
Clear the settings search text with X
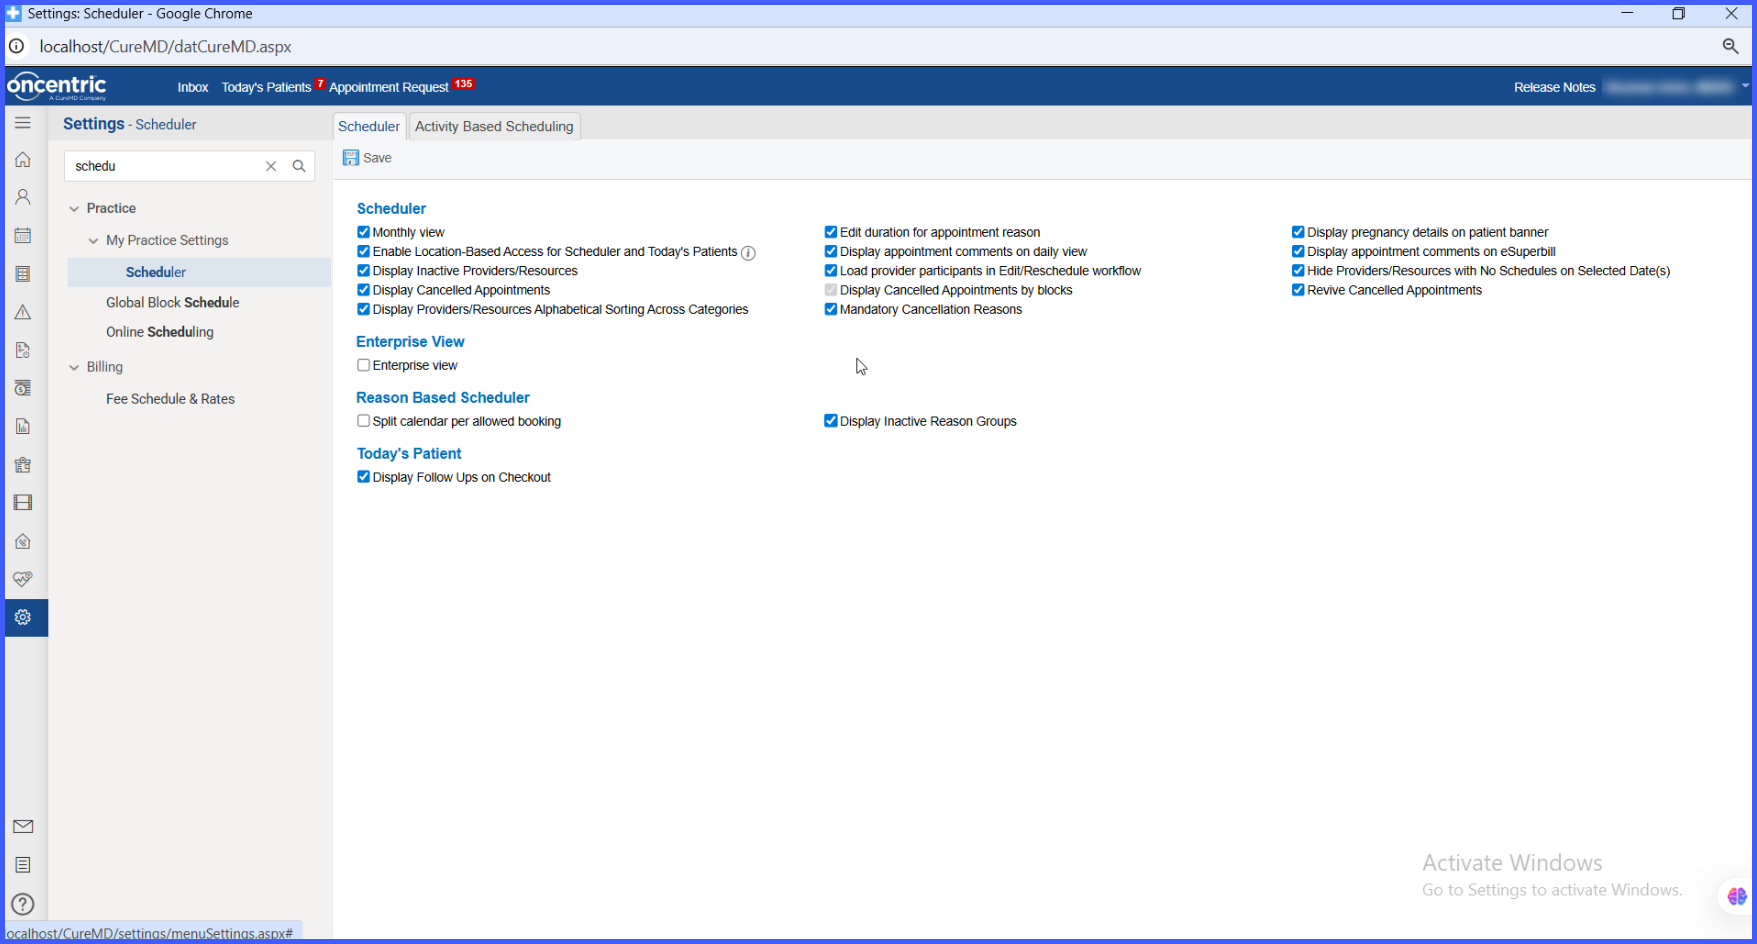pyautogui.click(x=271, y=166)
